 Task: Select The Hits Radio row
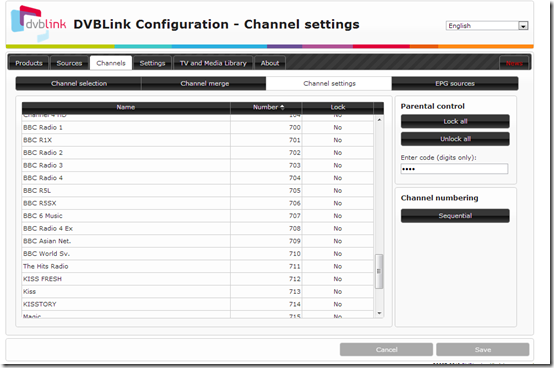click(198, 266)
